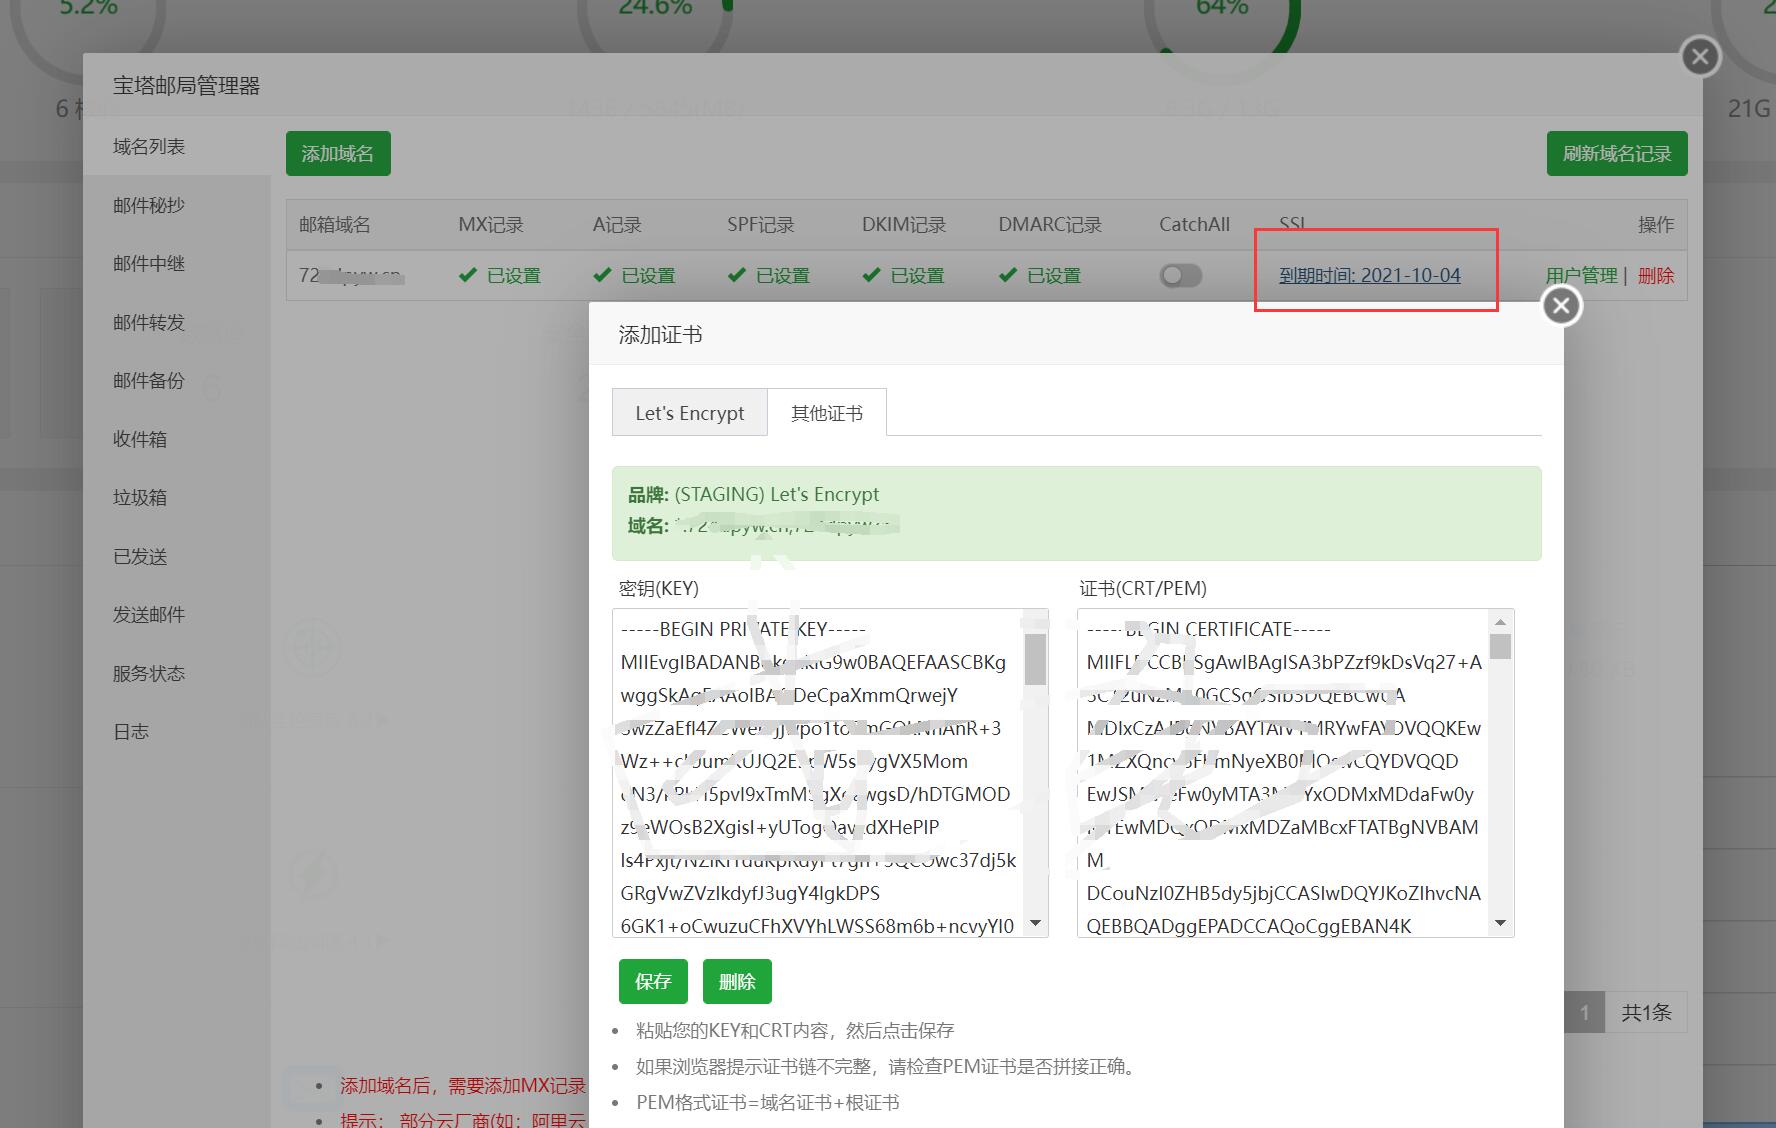The width and height of the screenshot is (1776, 1128).
Task: Open the 垃圾箱 spam folder
Action: [139, 497]
